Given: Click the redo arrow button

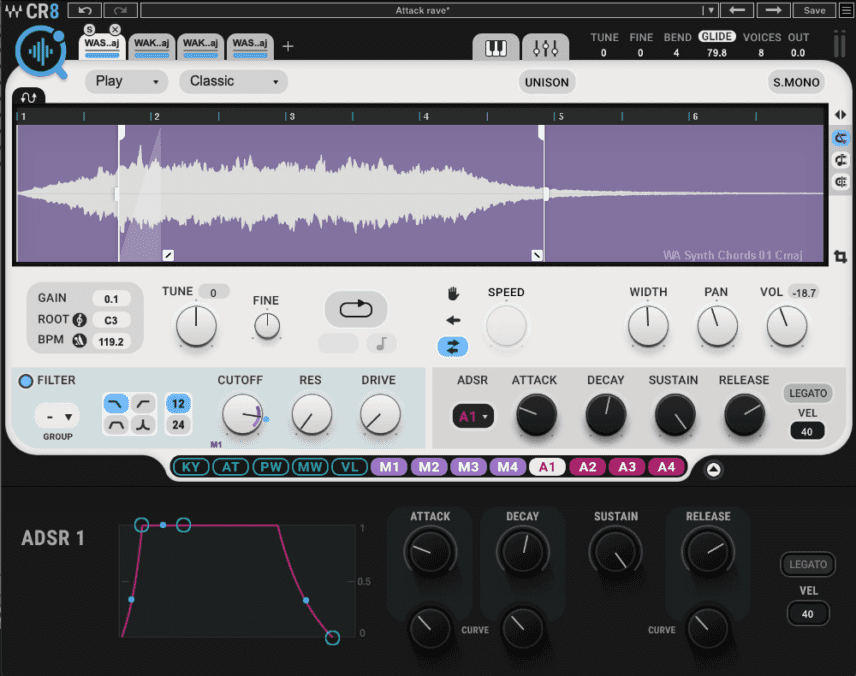Looking at the screenshot, I should 121,10.
